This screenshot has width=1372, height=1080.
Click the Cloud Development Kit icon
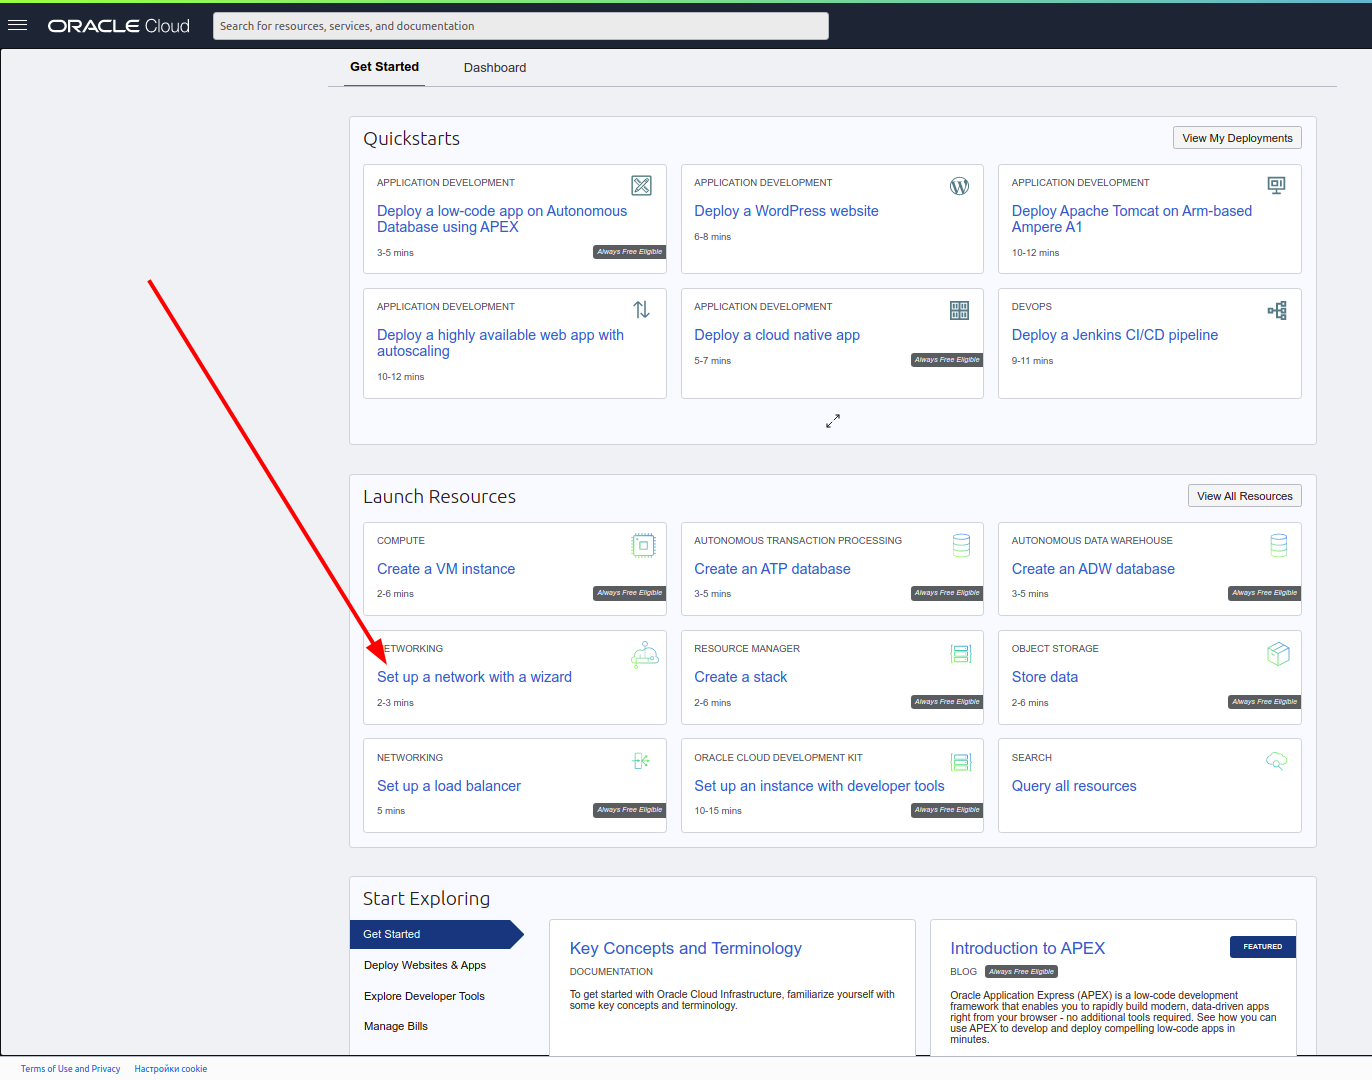[961, 762]
